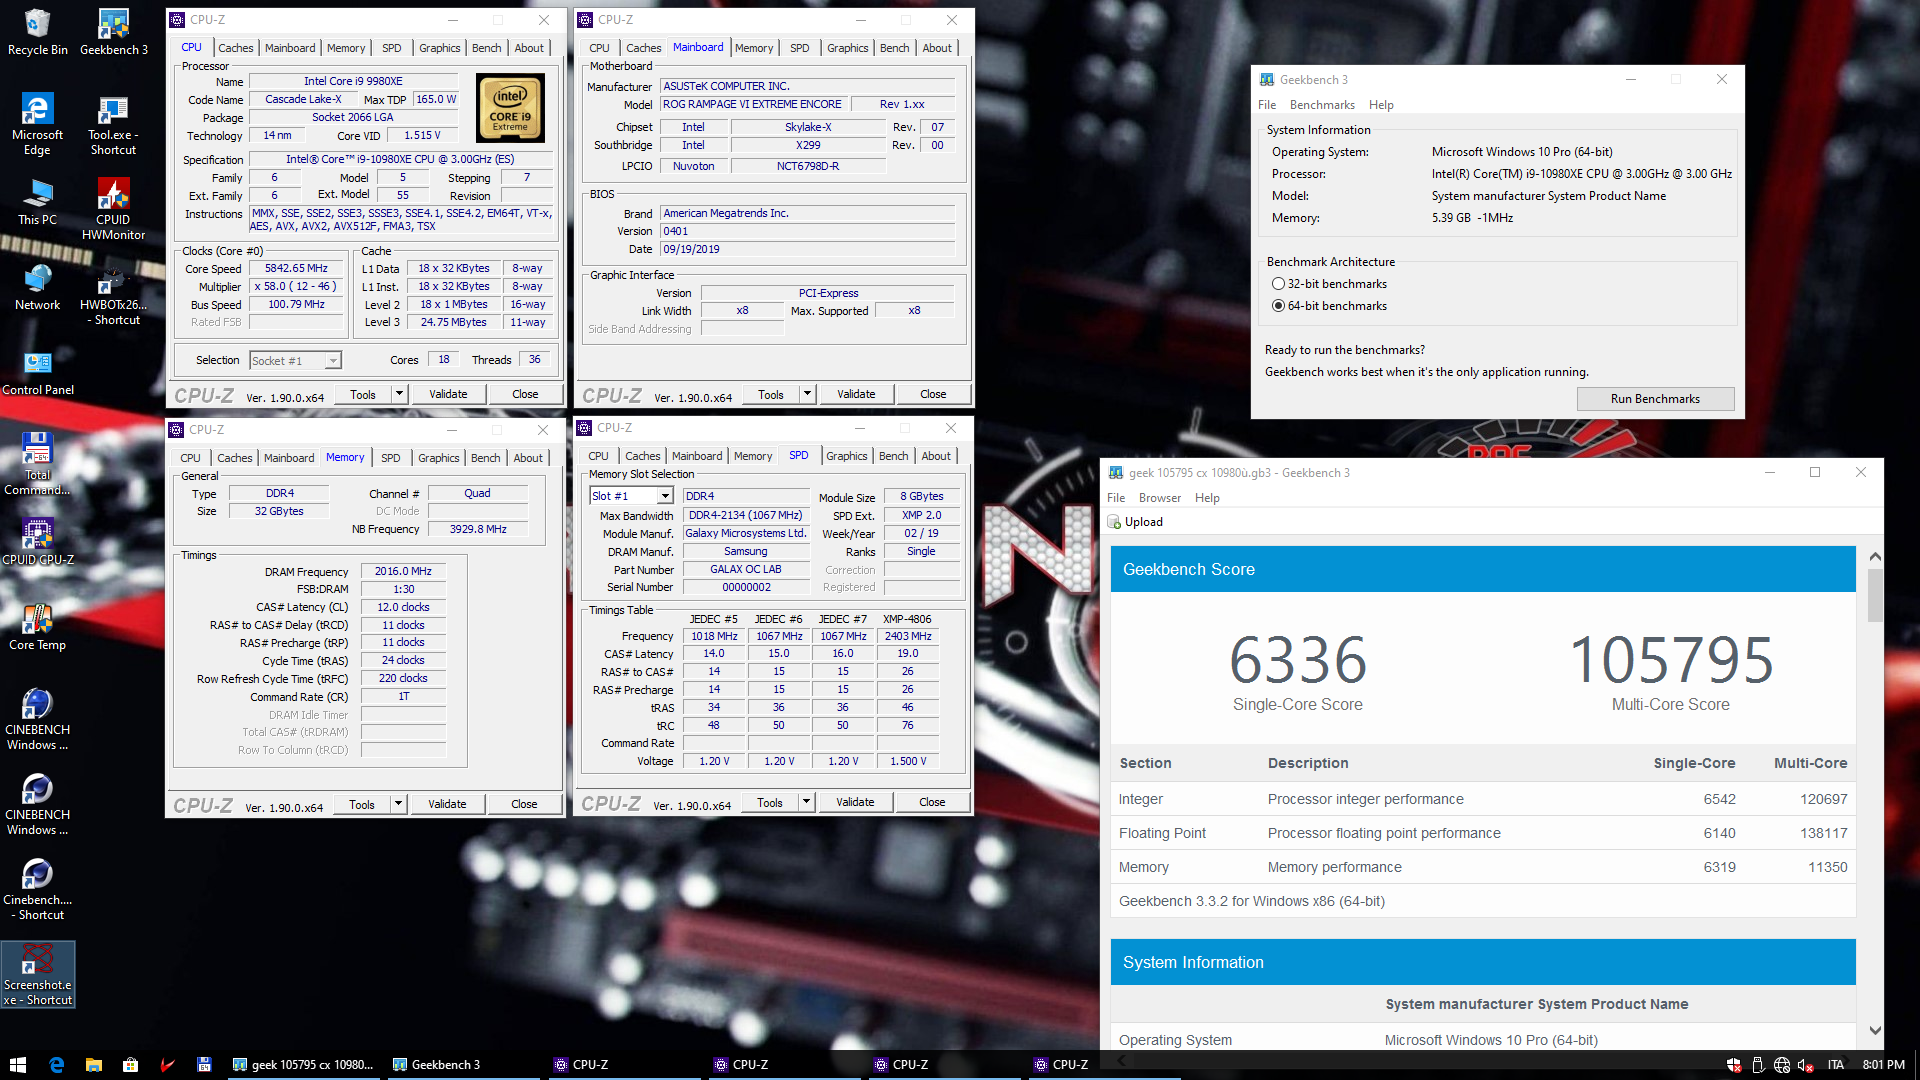Click Close in the Mainboard tab window

tap(933, 394)
